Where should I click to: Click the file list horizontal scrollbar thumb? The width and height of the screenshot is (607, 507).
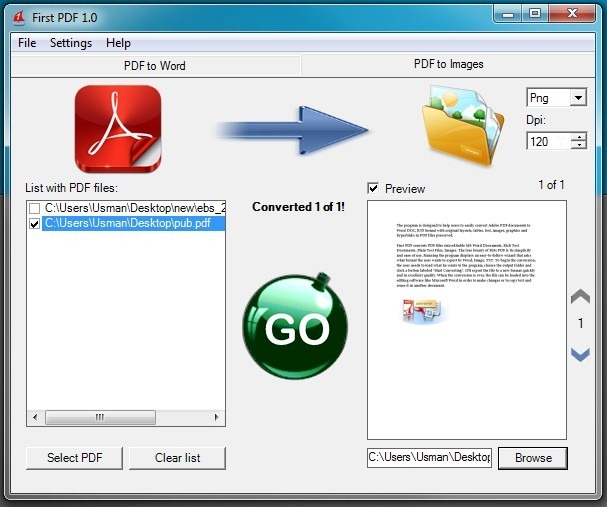tap(100, 417)
